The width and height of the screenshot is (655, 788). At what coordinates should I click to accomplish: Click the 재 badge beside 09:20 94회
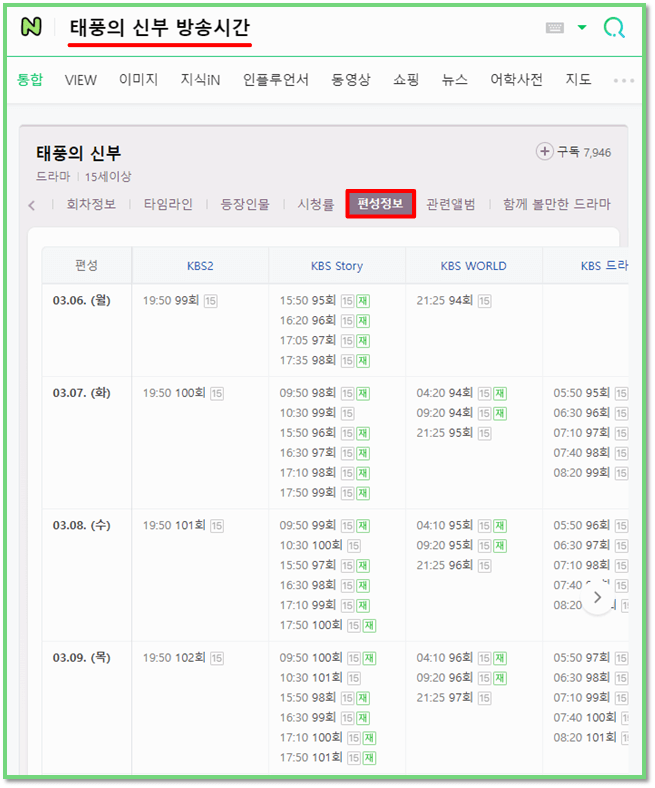click(500, 413)
